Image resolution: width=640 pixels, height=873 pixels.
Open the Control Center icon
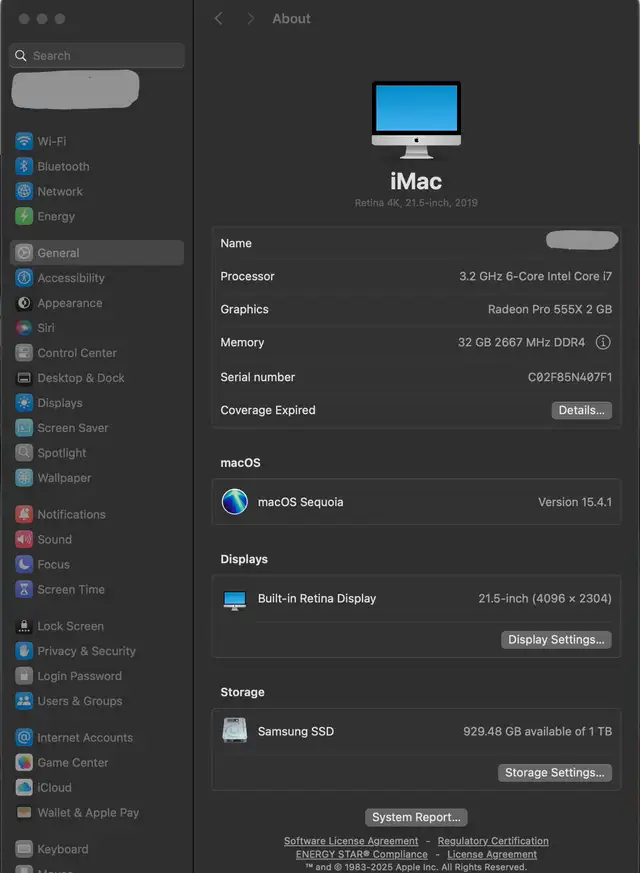pos(24,352)
